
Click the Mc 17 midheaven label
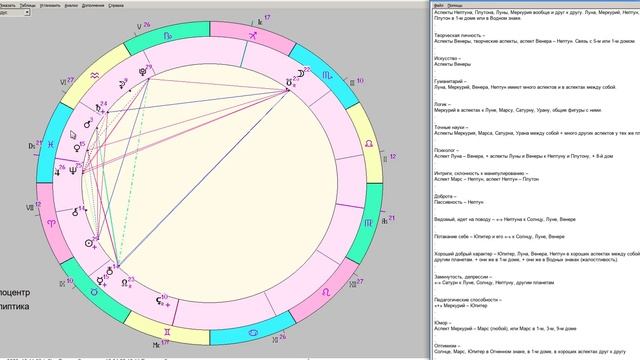click(160, 344)
